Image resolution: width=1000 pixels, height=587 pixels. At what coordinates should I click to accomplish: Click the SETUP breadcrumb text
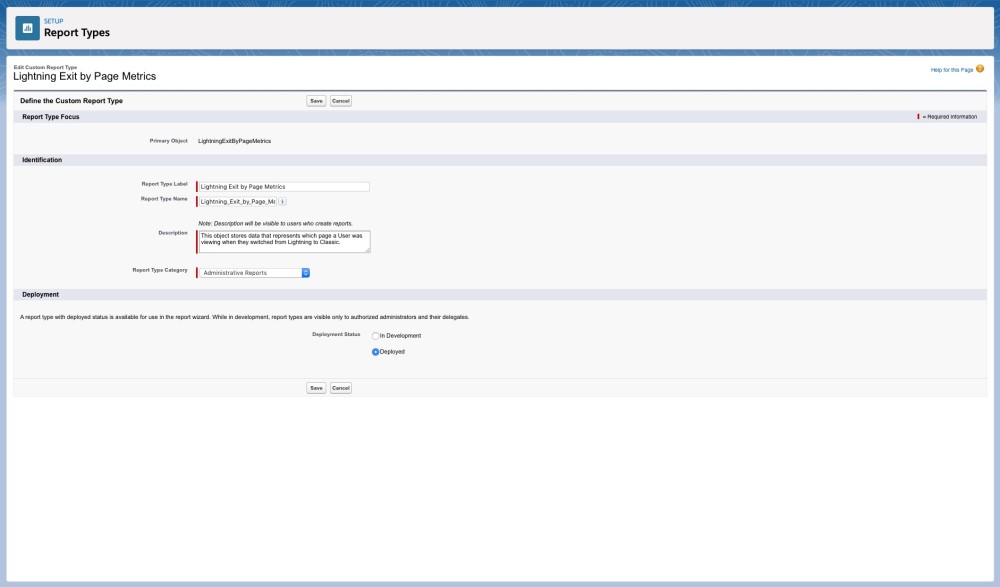(54, 21)
